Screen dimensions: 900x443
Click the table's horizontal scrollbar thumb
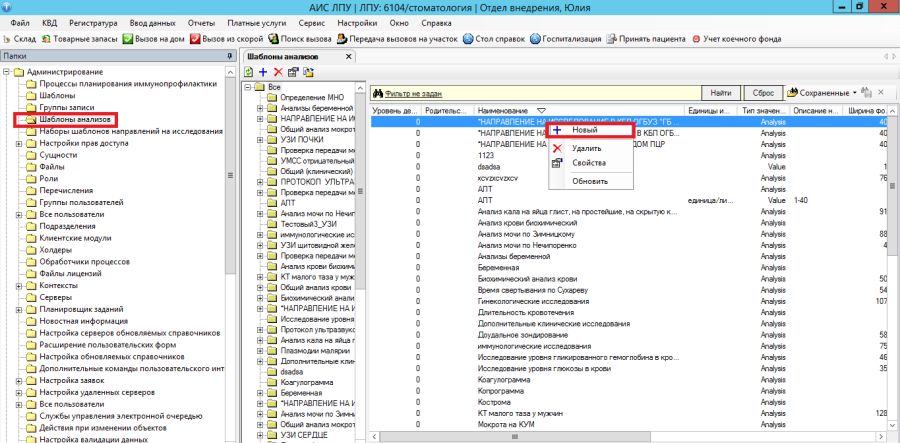click(x=516, y=437)
